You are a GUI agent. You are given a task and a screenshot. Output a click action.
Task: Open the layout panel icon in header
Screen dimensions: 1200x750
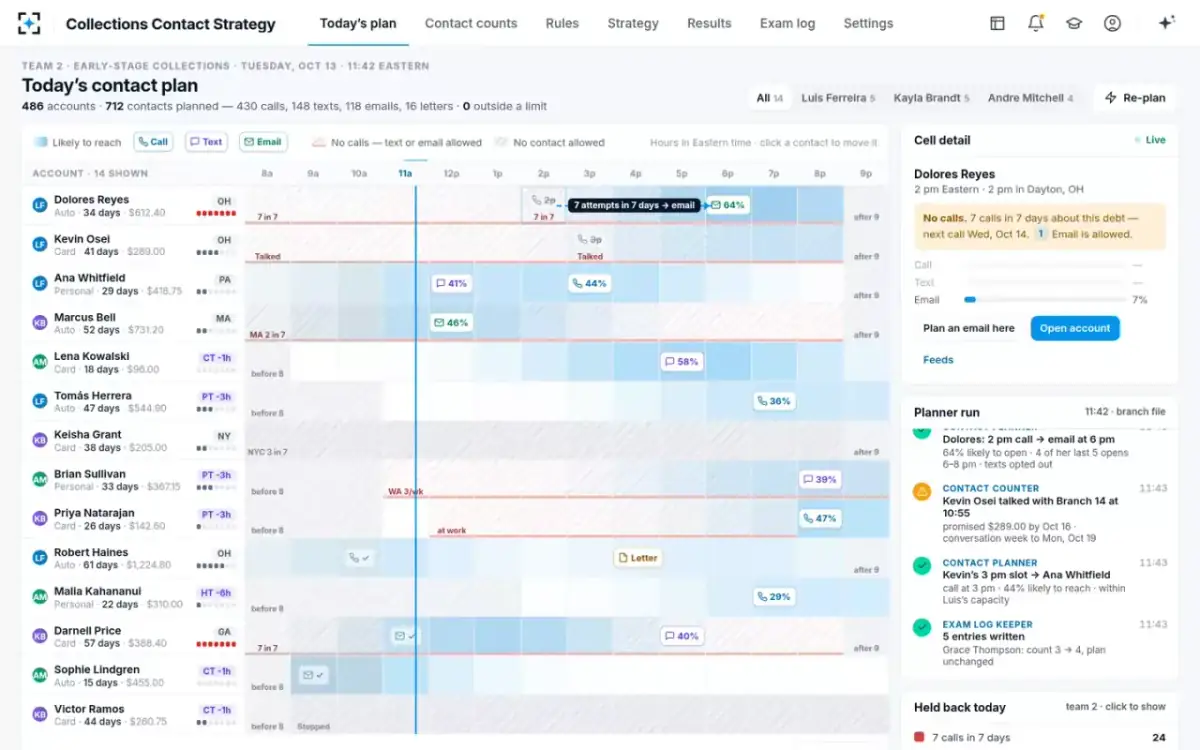click(x=997, y=23)
